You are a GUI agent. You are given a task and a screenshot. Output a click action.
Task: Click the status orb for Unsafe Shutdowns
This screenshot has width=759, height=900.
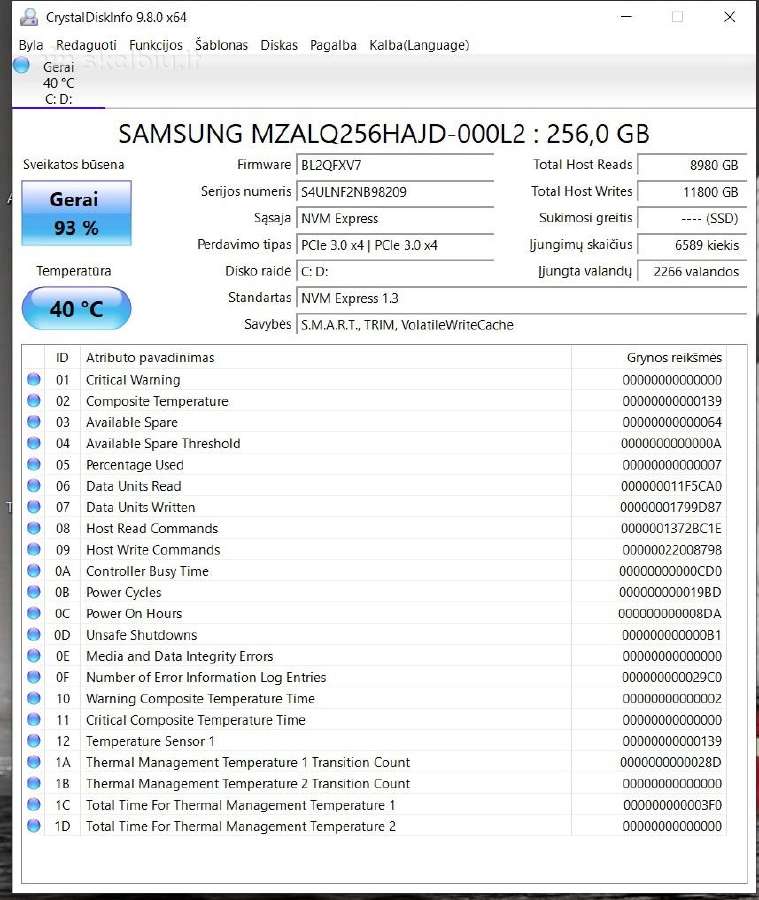coord(34,634)
